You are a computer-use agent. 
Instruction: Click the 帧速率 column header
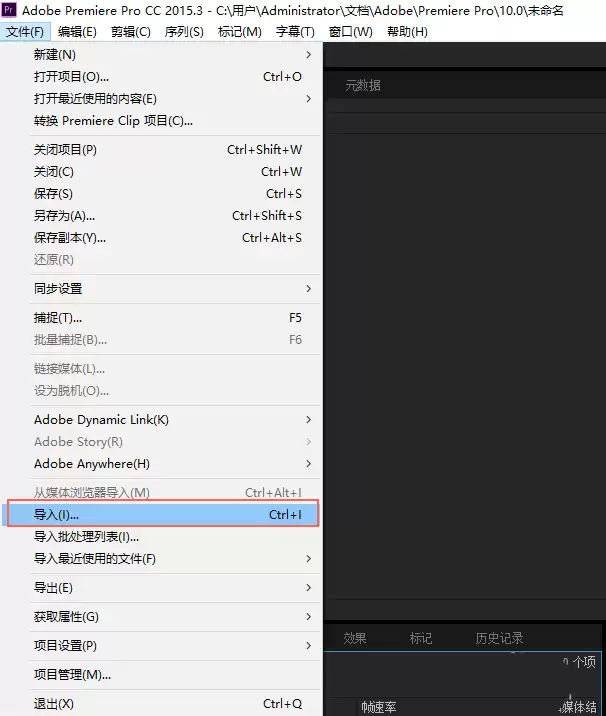(x=379, y=707)
